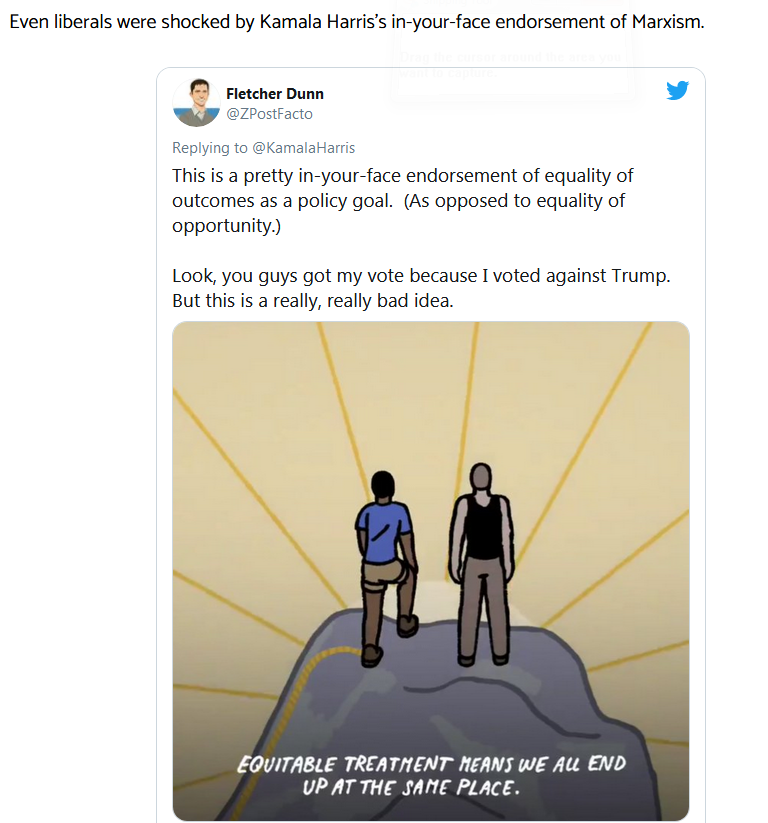The width and height of the screenshot is (768, 823).
Task: Open Fletcher Dunn's profile avatar
Action: click(196, 103)
